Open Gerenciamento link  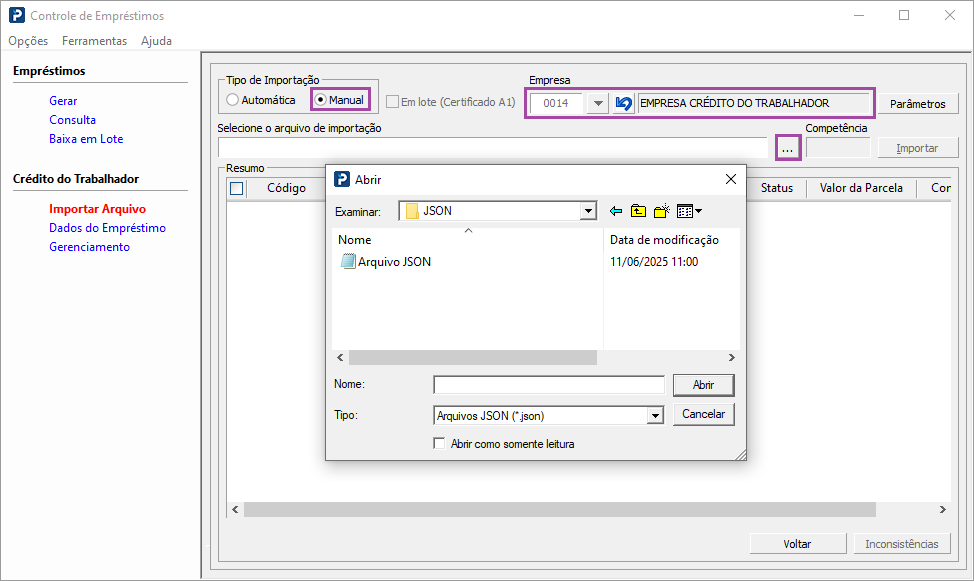click(89, 247)
